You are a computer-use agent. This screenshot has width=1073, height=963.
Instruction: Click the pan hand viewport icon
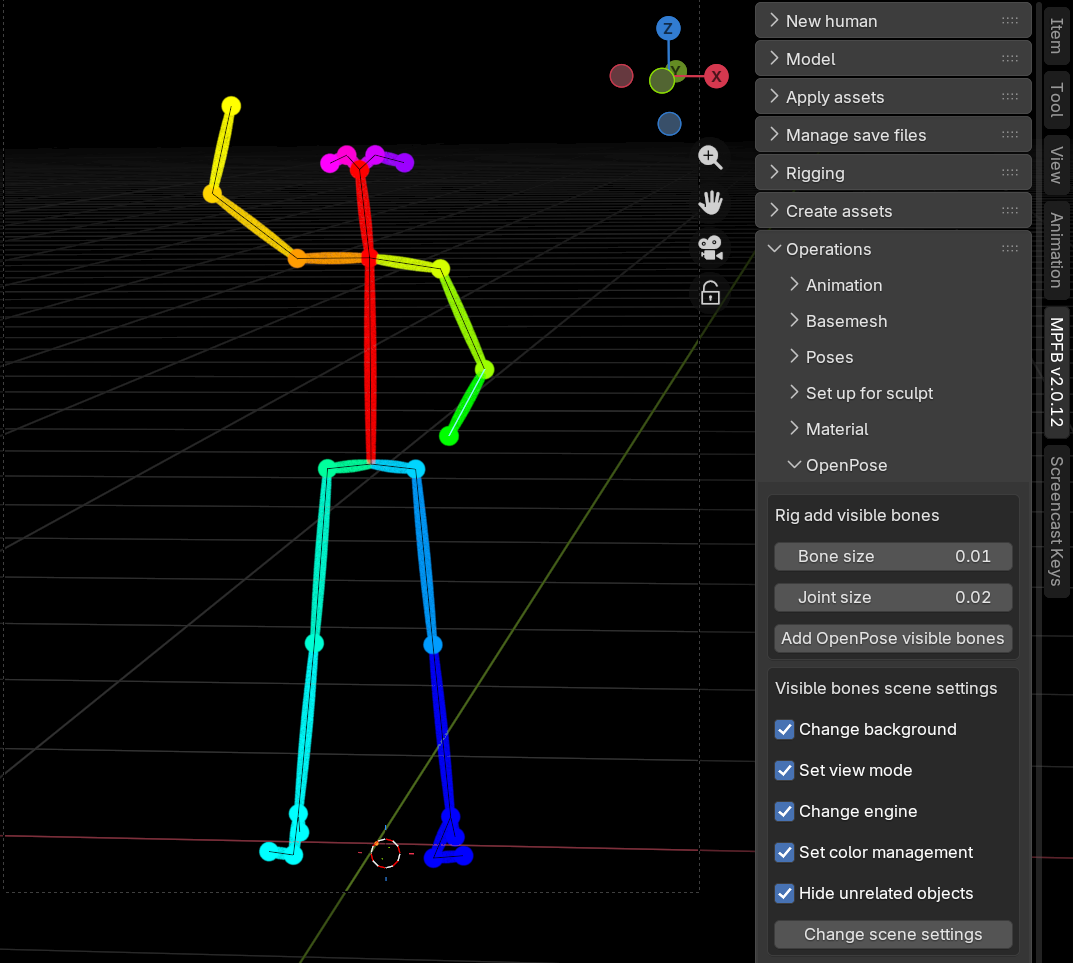710,203
